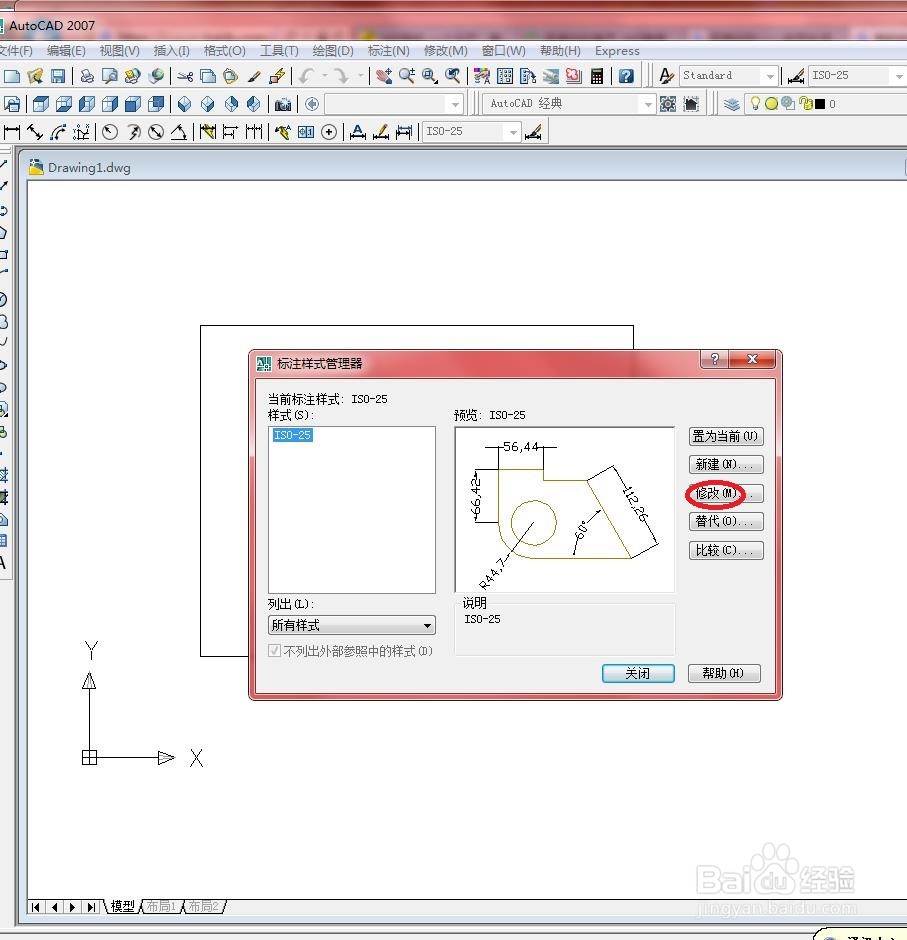Open the 工具(T) menu
Viewport: 907px width, 940px height.
(x=279, y=51)
